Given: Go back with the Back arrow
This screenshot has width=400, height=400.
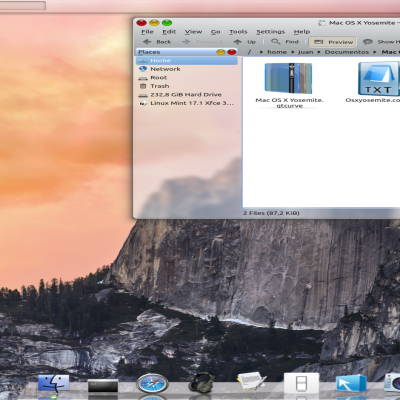Looking at the screenshot, I should tap(157, 42).
